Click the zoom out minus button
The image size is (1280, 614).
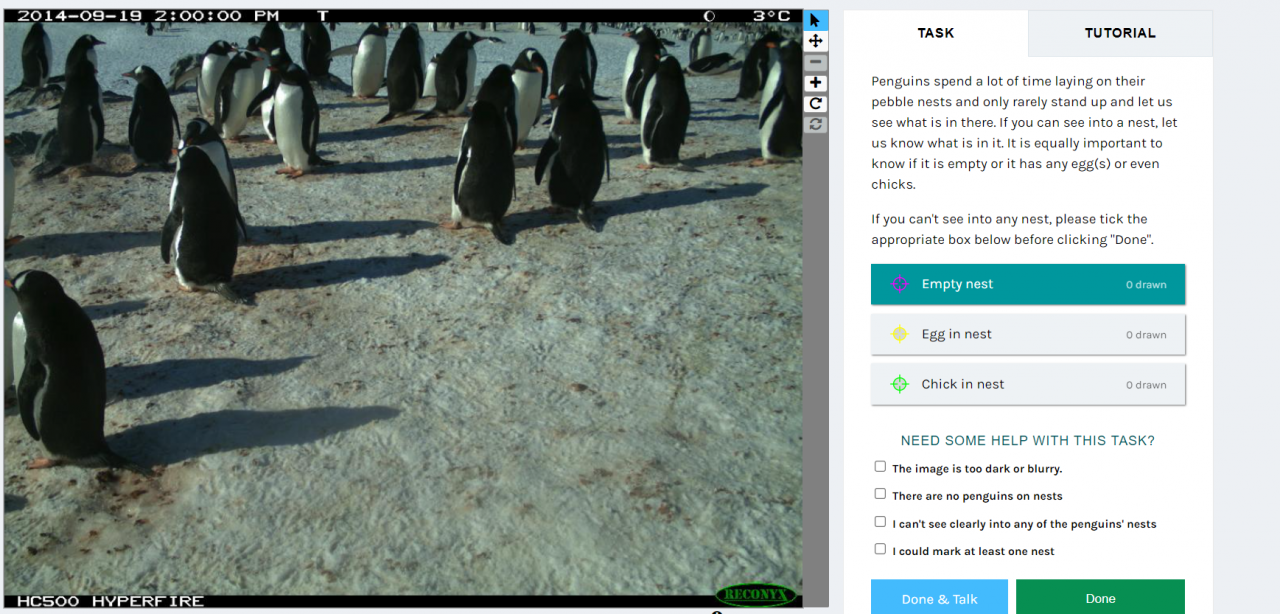[816, 62]
